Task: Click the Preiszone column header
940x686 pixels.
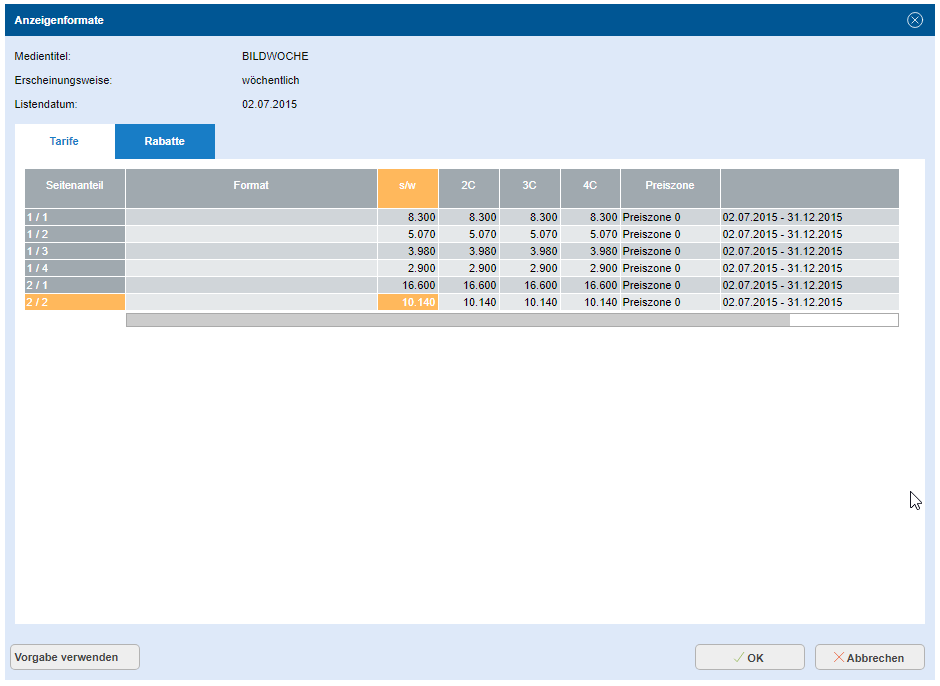Action: click(670, 186)
